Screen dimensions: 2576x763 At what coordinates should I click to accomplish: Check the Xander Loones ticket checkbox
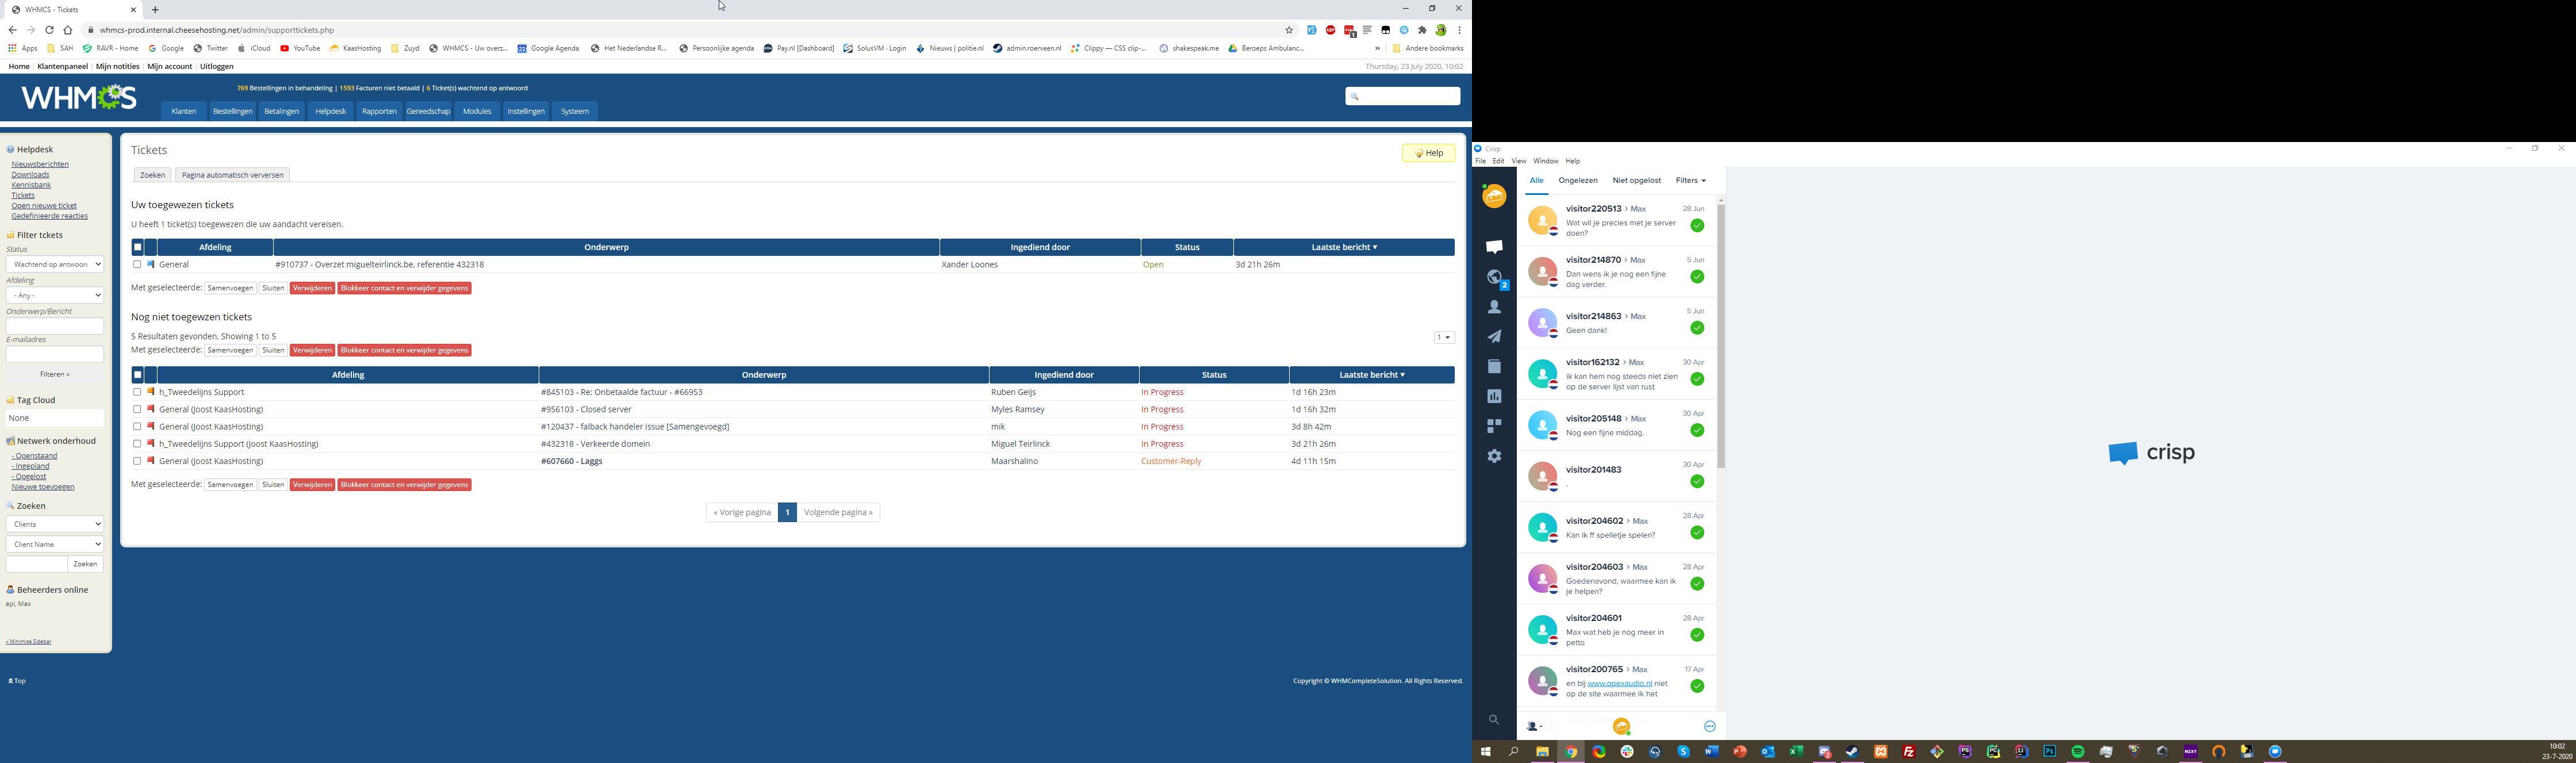coord(137,265)
